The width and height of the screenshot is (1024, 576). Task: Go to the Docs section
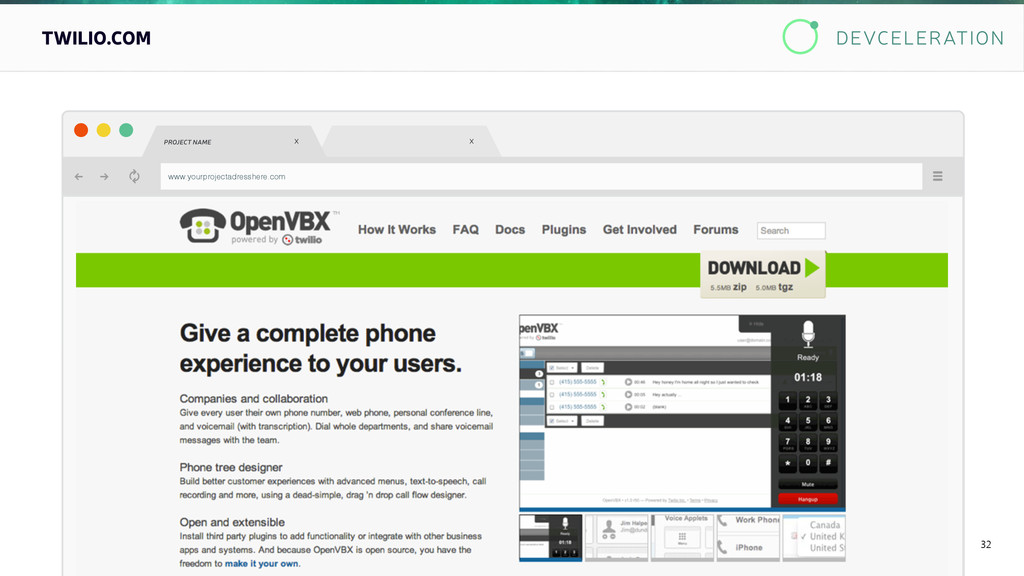point(510,230)
